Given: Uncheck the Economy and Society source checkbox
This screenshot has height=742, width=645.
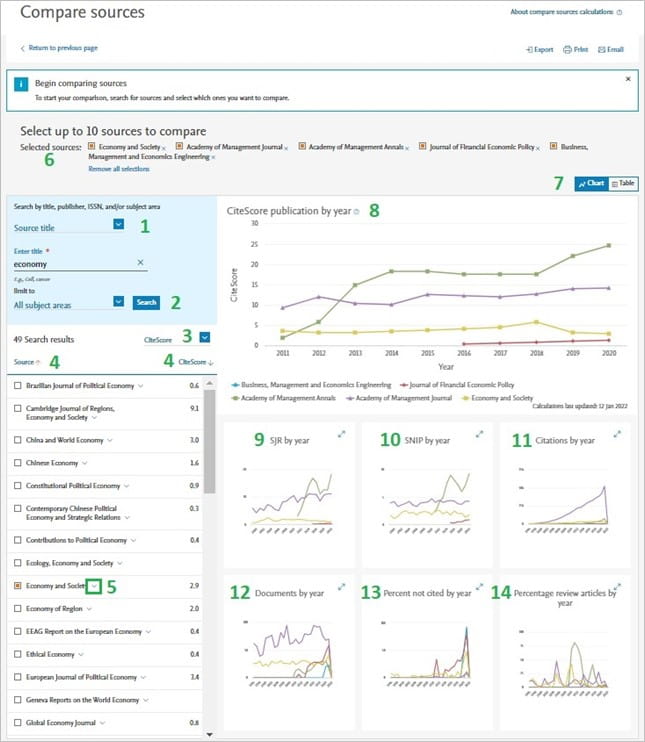Looking at the screenshot, I should coord(18,586).
